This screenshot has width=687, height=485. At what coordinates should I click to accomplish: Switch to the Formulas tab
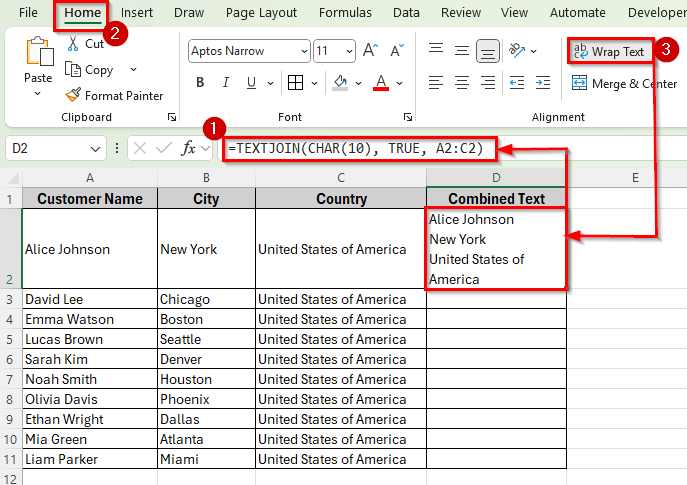coord(345,13)
